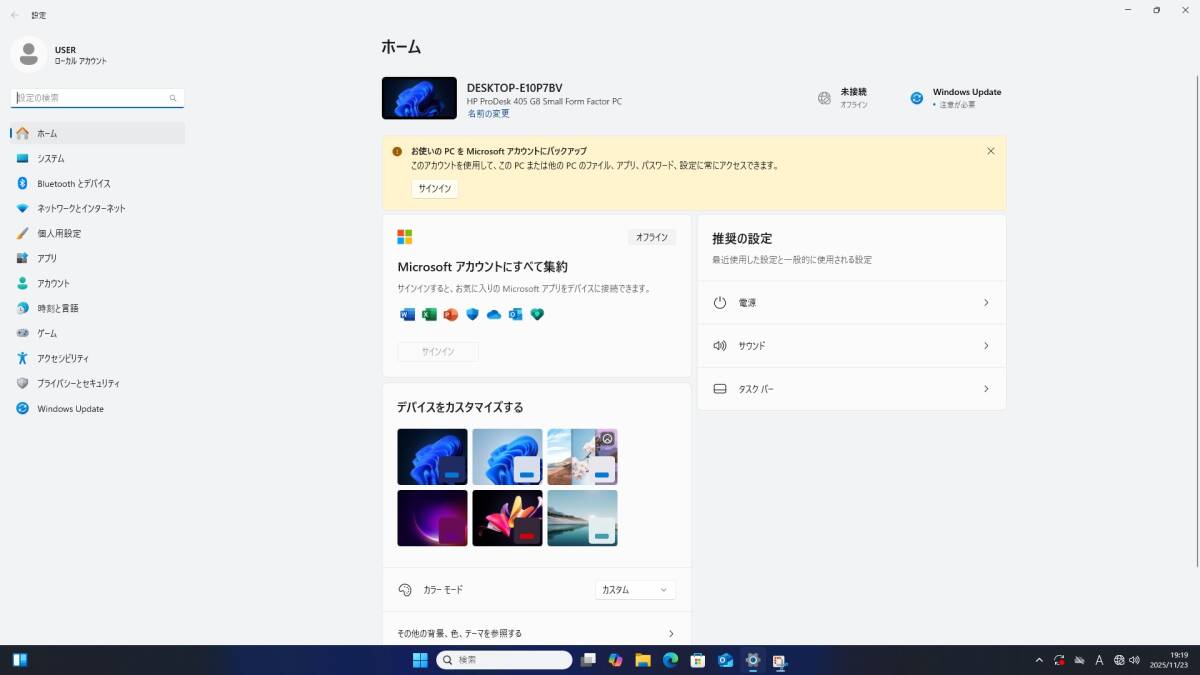Viewport: 1200px width, 675px height.
Task: Open File Explorer from the taskbar
Action: pyautogui.click(x=643, y=660)
